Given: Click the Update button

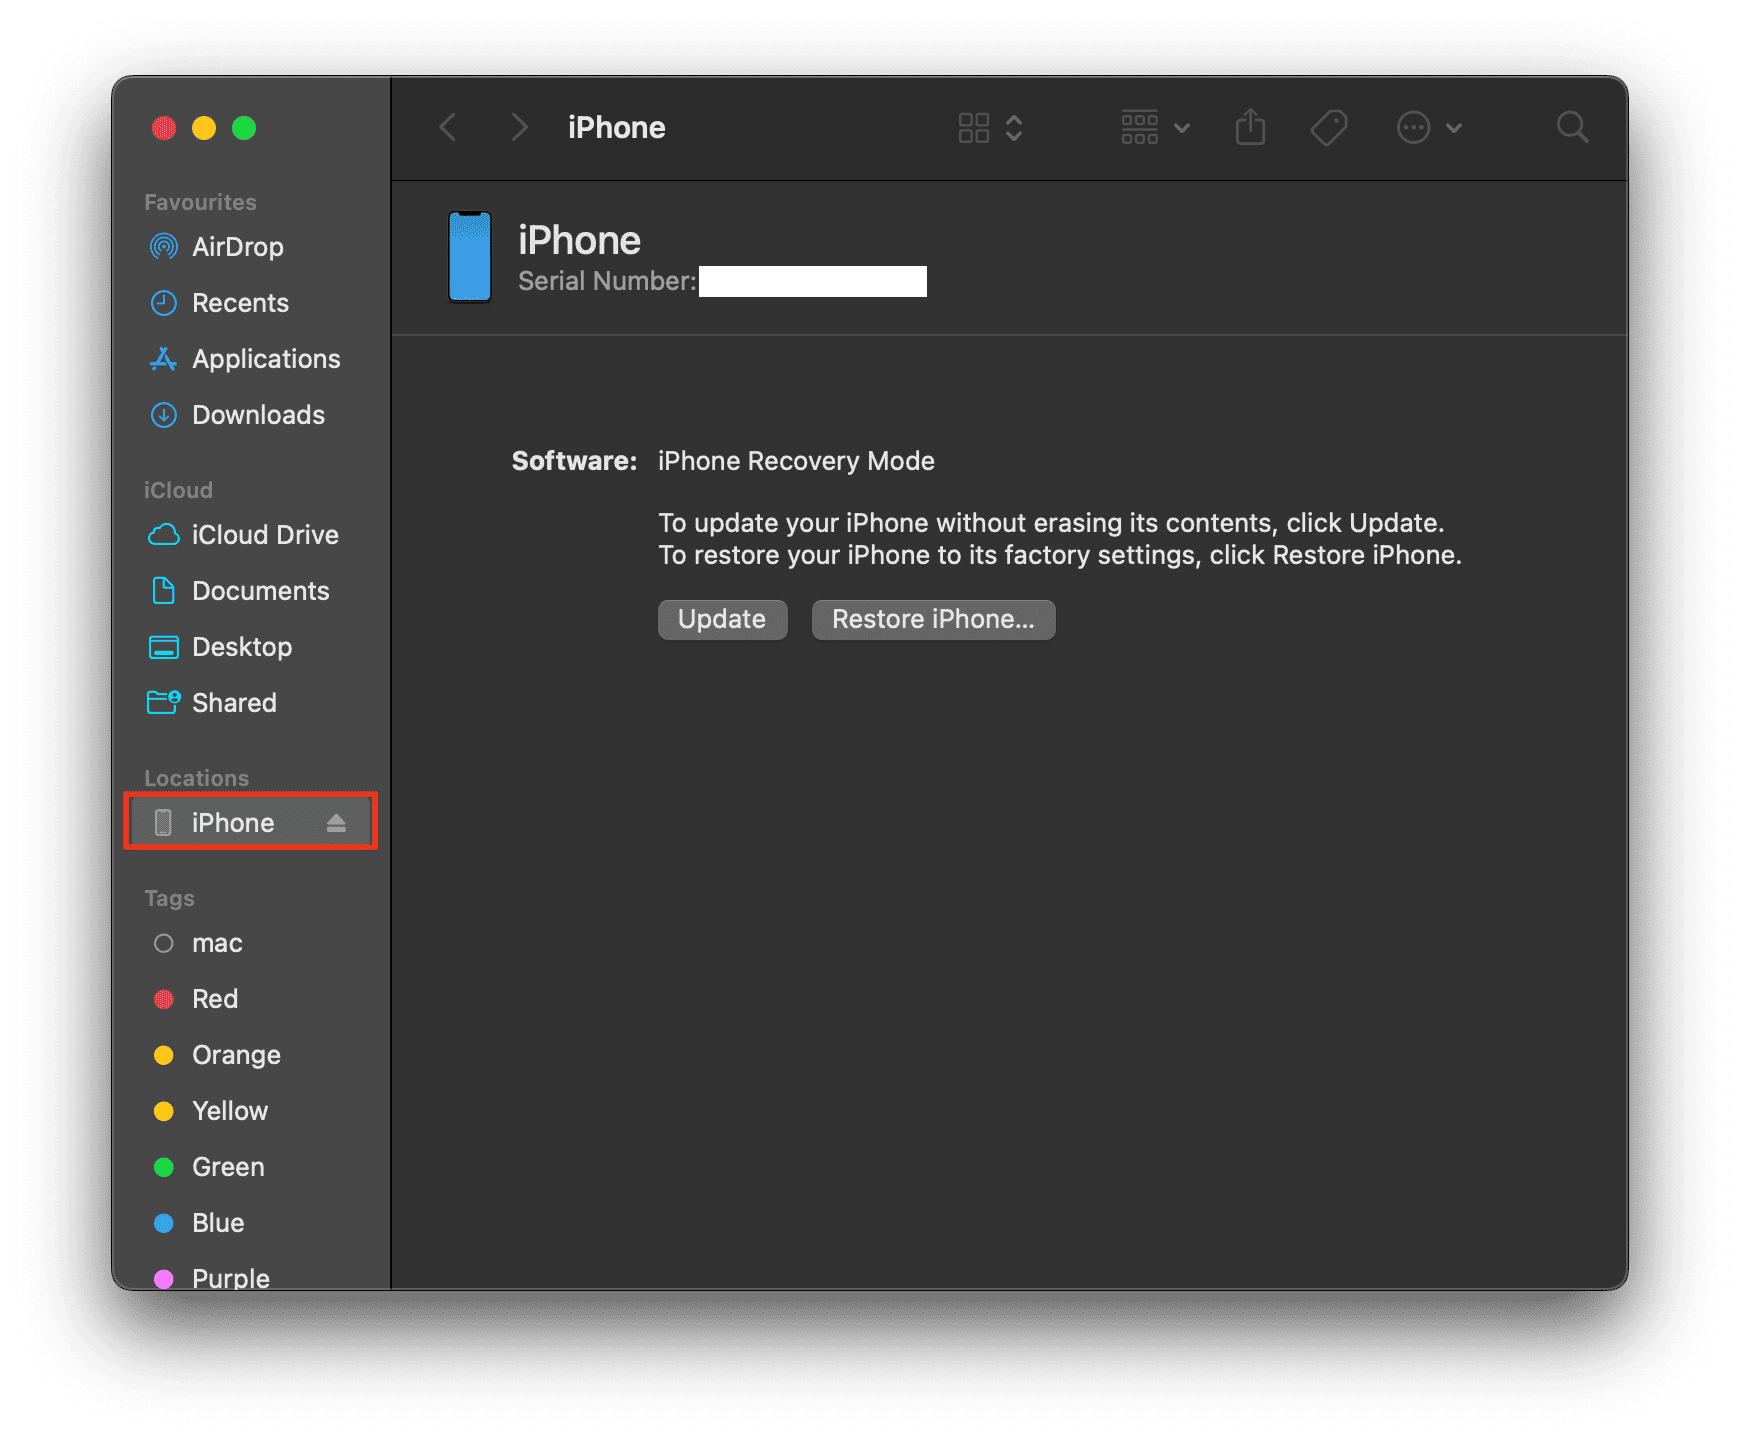Looking at the screenshot, I should click(x=722, y=619).
